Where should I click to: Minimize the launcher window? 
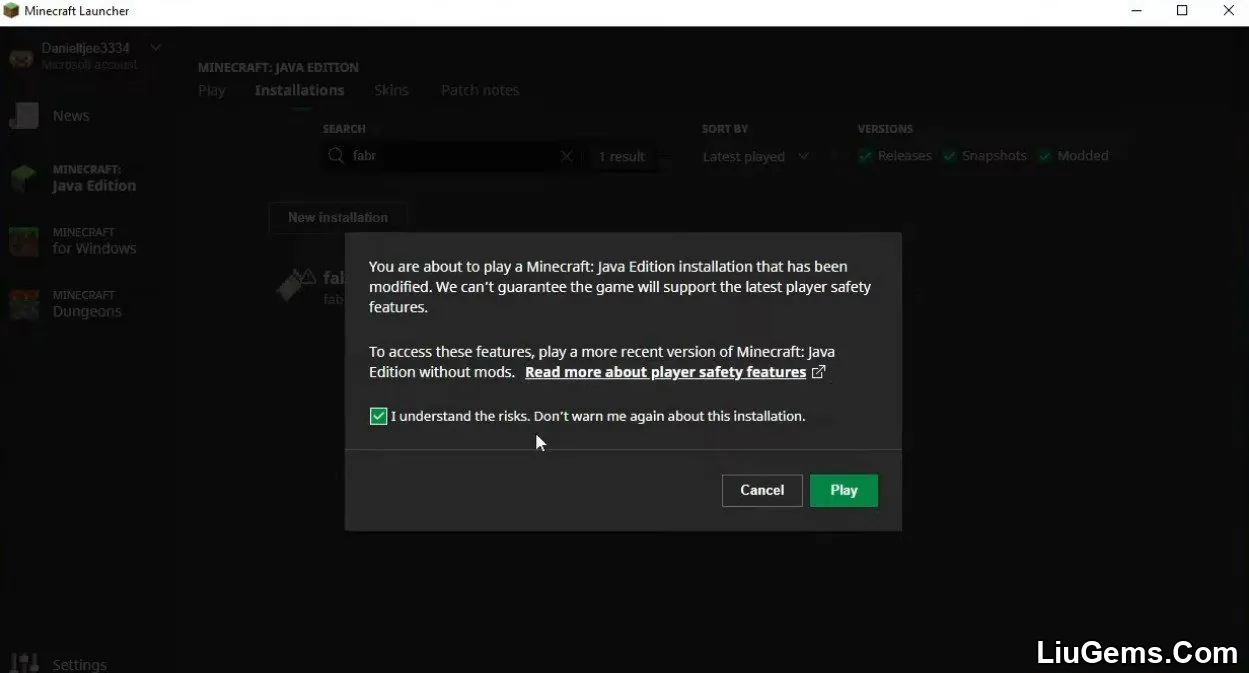point(1135,11)
